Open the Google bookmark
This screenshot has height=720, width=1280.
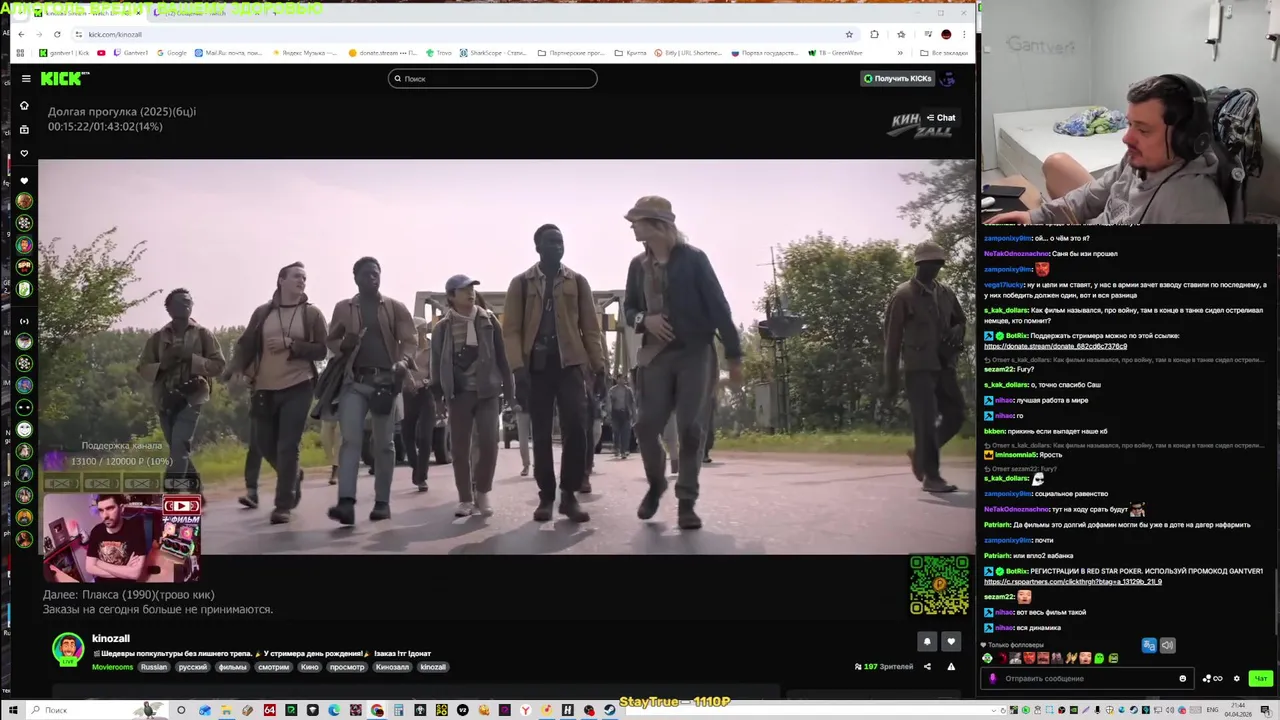172,53
